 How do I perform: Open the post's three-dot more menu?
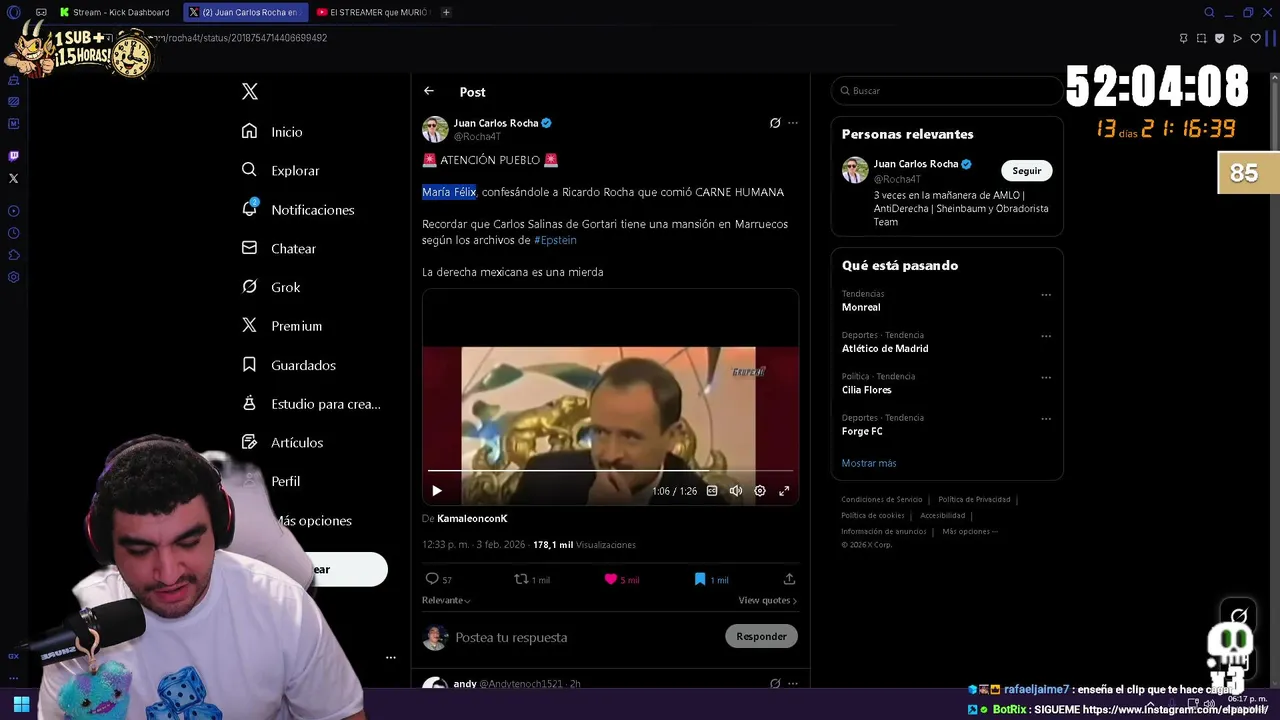click(793, 123)
